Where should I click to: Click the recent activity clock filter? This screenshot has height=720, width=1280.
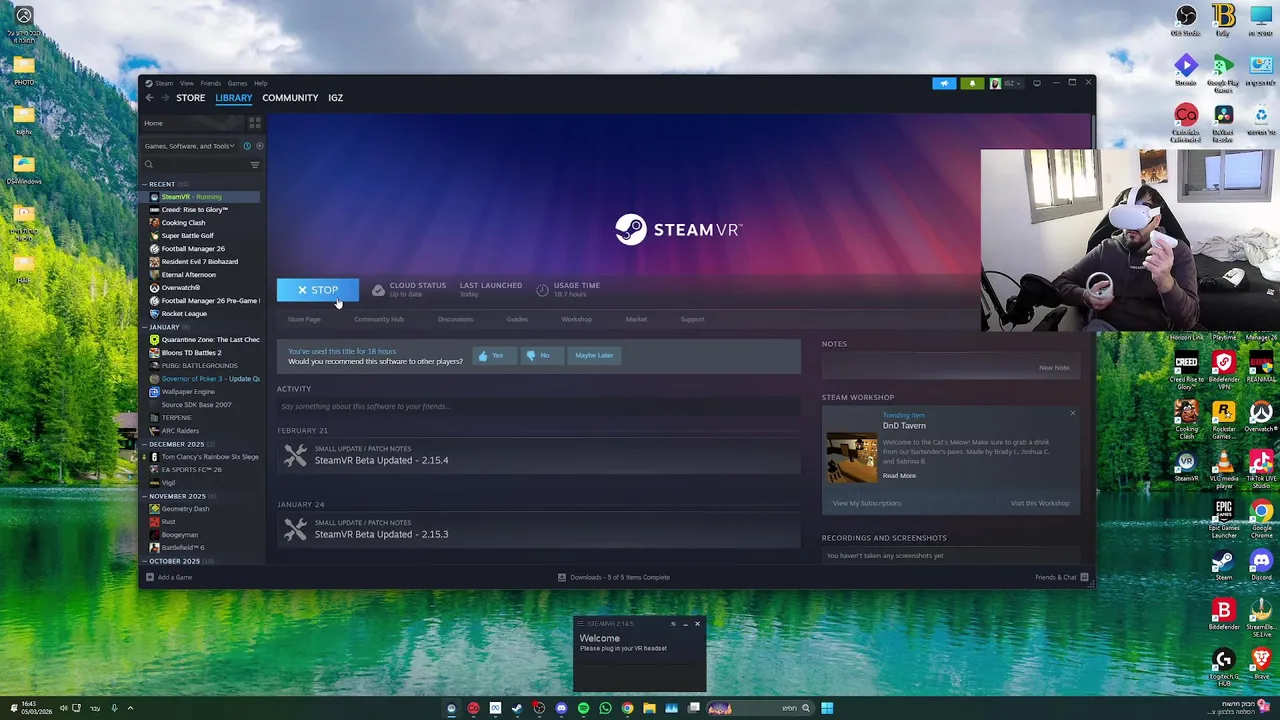(x=247, y=146)
